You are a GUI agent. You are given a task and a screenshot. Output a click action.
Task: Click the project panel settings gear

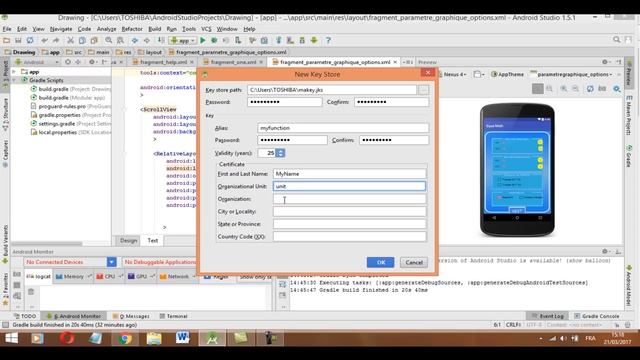point(92,62)
